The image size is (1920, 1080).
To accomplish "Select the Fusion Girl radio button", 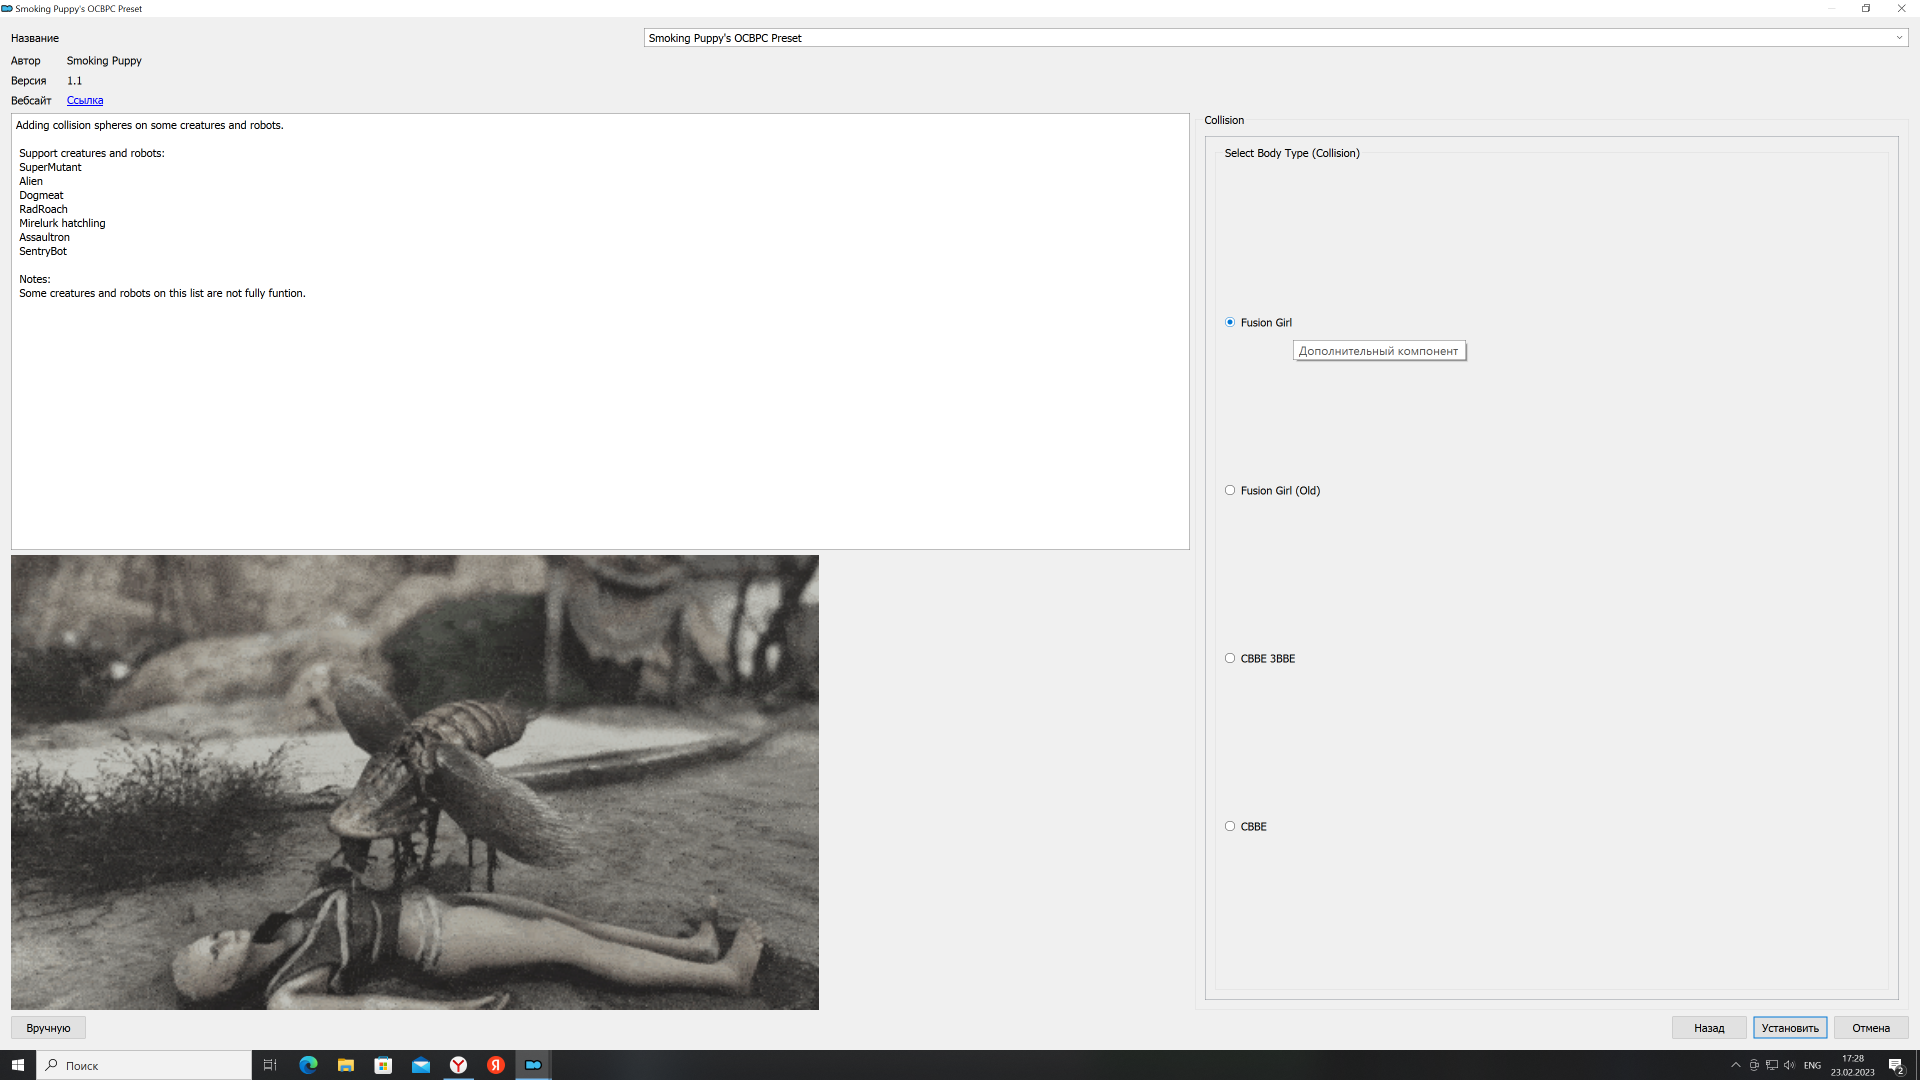I will click(1230, 322).
